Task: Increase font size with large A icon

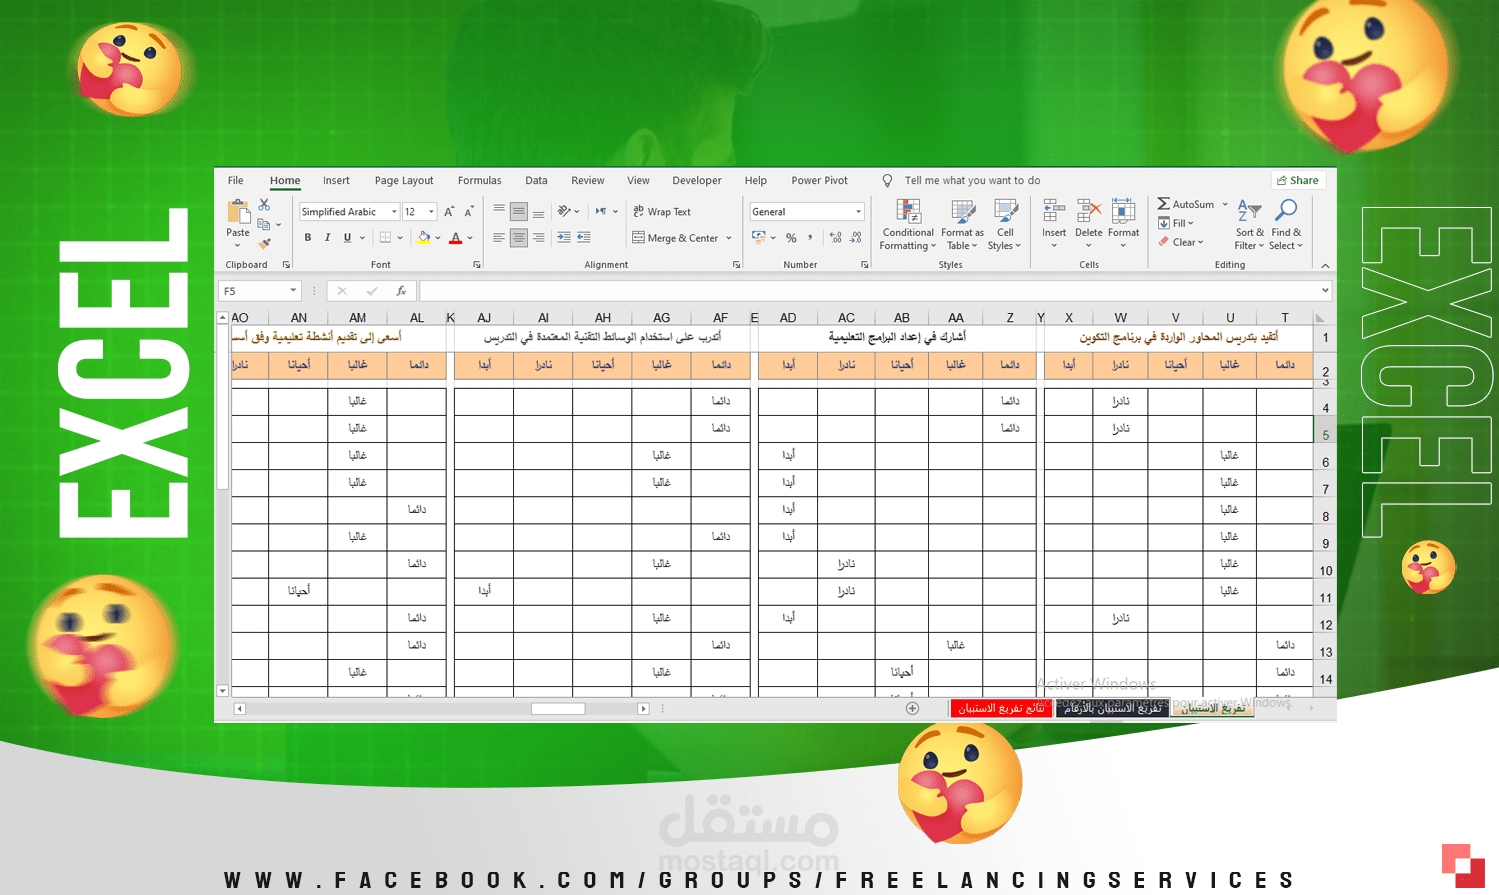Action: 449,212
